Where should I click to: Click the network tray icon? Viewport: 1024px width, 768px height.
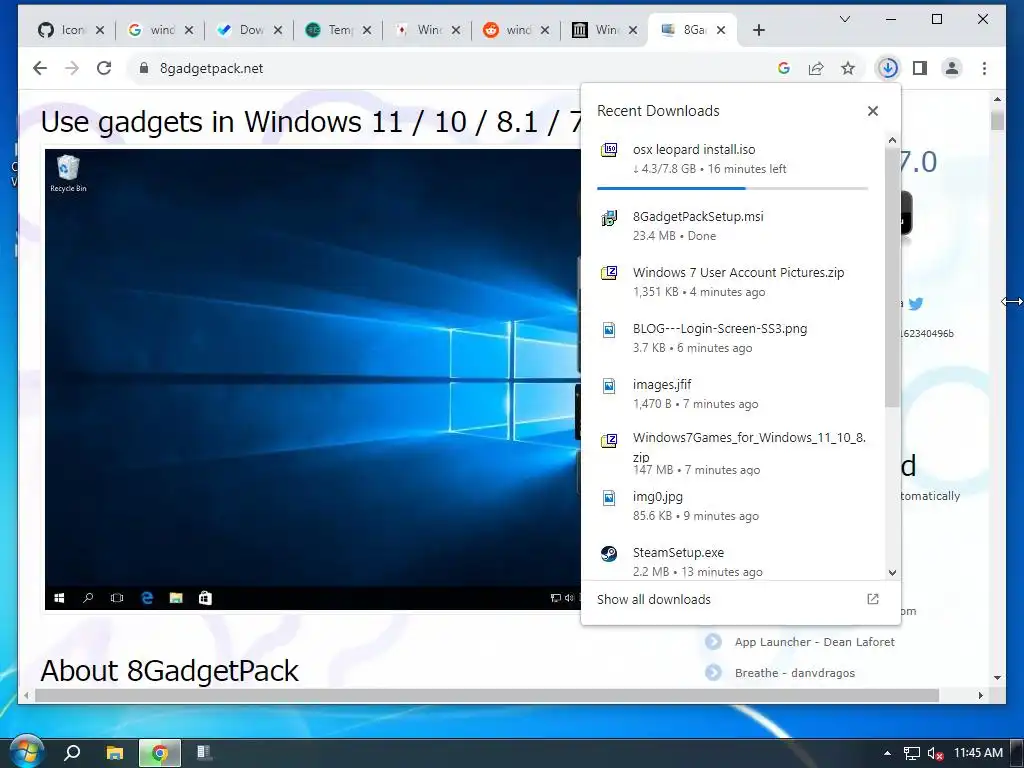coord(912,754)
